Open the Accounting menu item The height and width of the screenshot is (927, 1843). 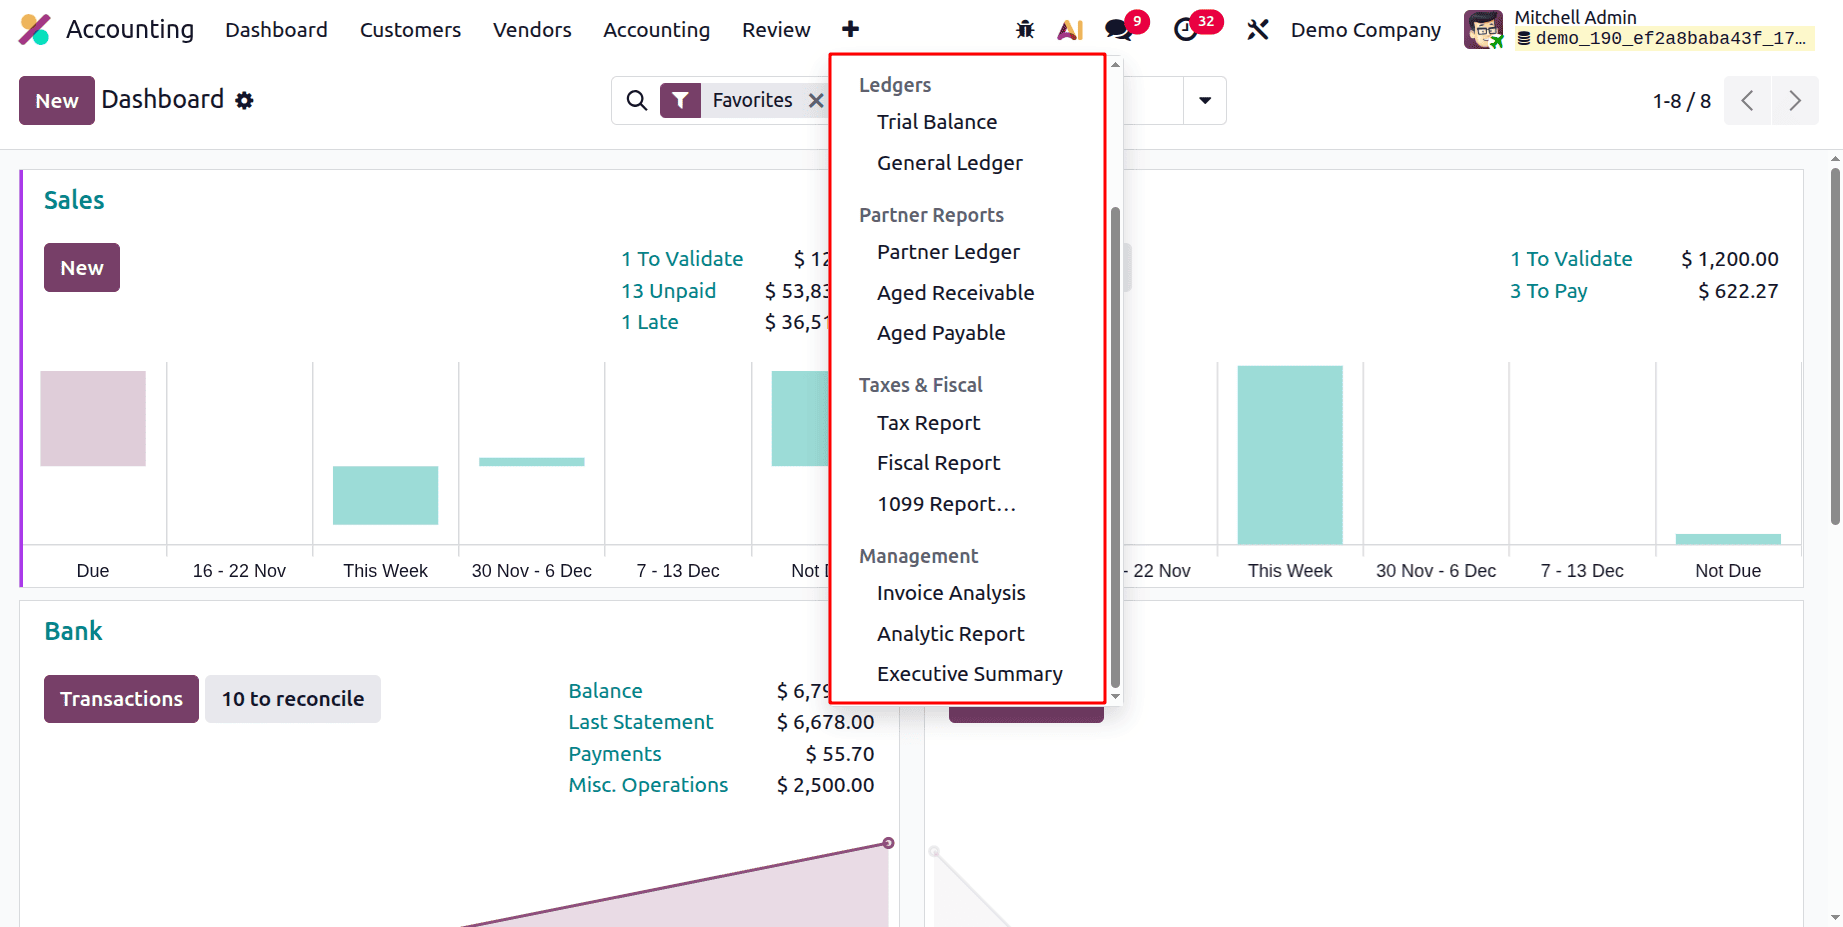tap(656, 30)
